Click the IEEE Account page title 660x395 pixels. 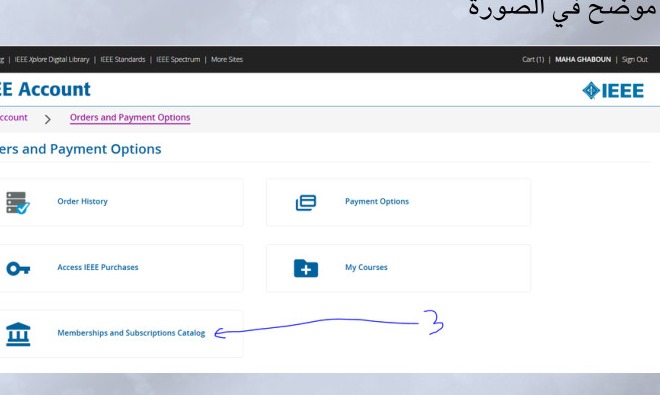45,89
